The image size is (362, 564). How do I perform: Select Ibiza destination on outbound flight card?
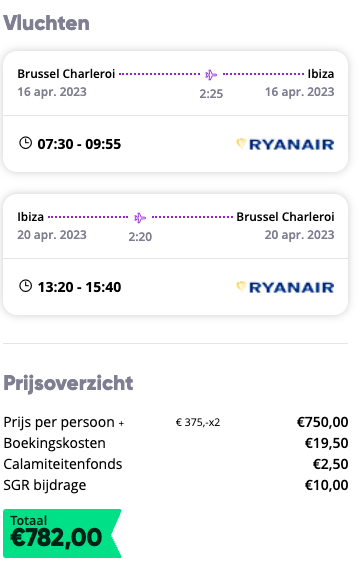[321, 74]
